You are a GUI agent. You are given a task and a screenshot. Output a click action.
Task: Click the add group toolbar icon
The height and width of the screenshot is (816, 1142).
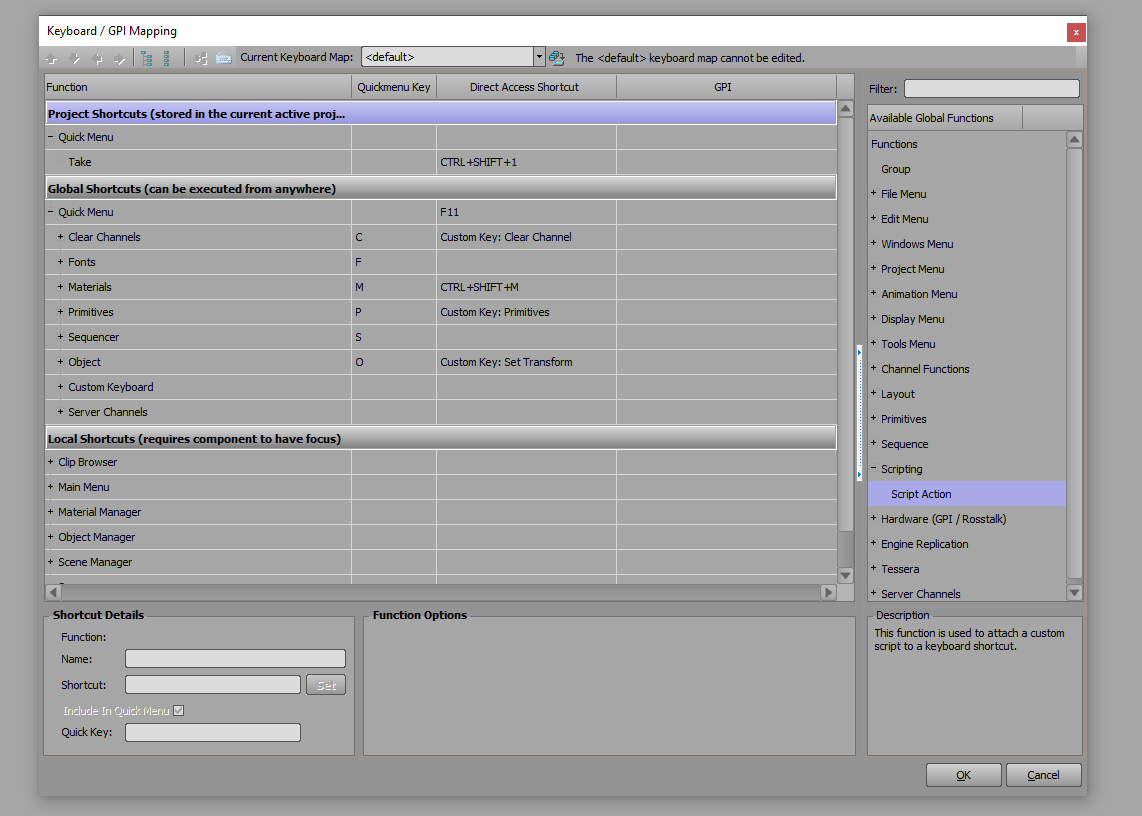(201, 58)
